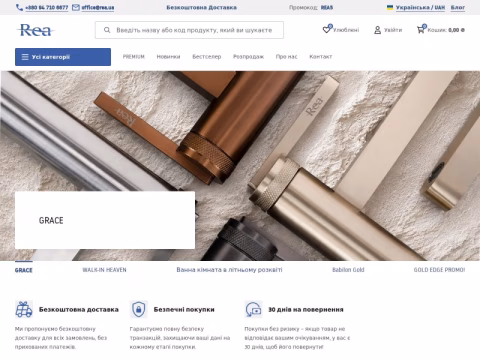
Task: Open the PREMIUM menu item
Action: (134, 57)
